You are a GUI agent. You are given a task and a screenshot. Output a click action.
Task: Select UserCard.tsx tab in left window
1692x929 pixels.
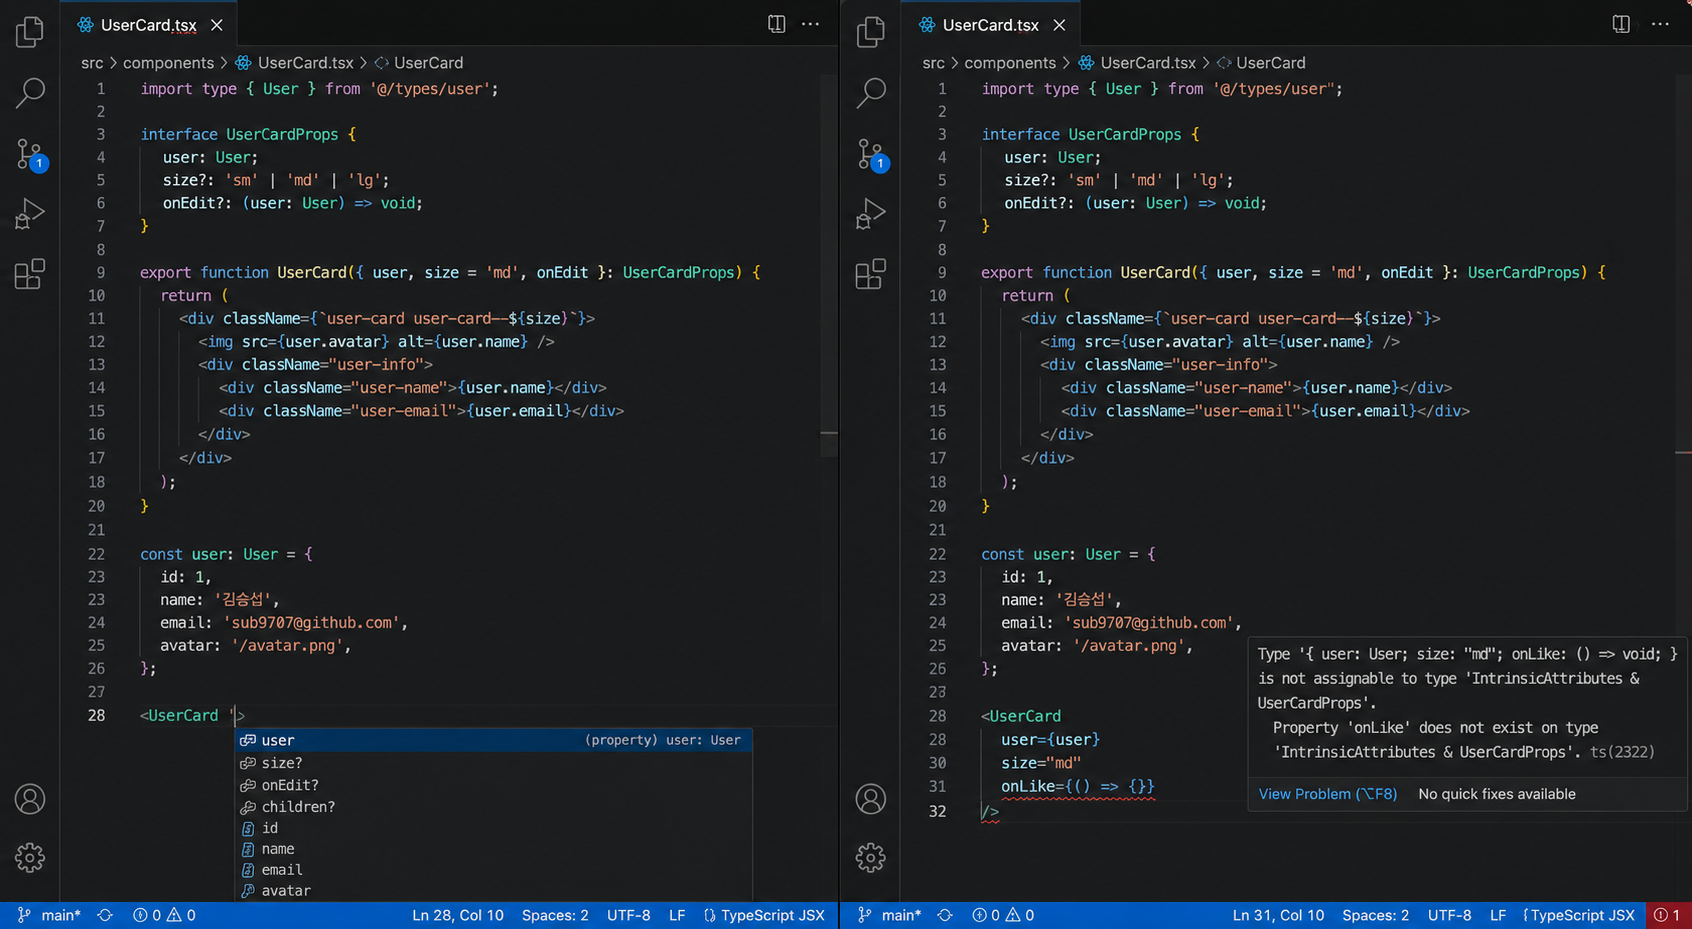(x=148, y=25)
